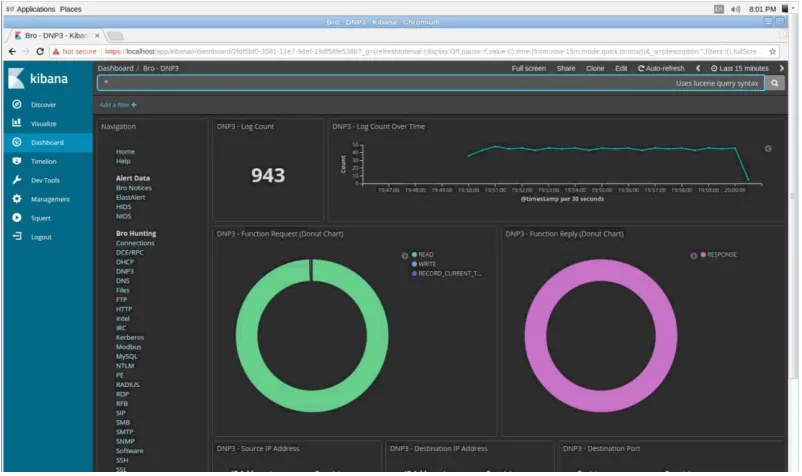
Task: Open Auto-refresh options
Action: pos(661,69)
